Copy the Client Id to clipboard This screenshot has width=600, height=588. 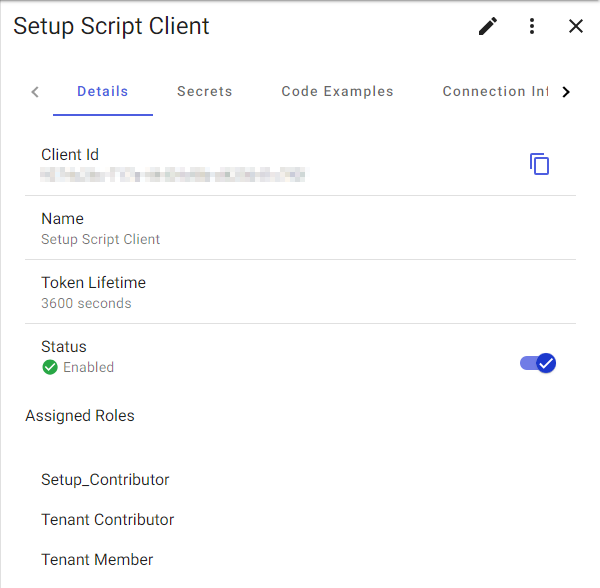pyautogui.click(x=539, y=164)
